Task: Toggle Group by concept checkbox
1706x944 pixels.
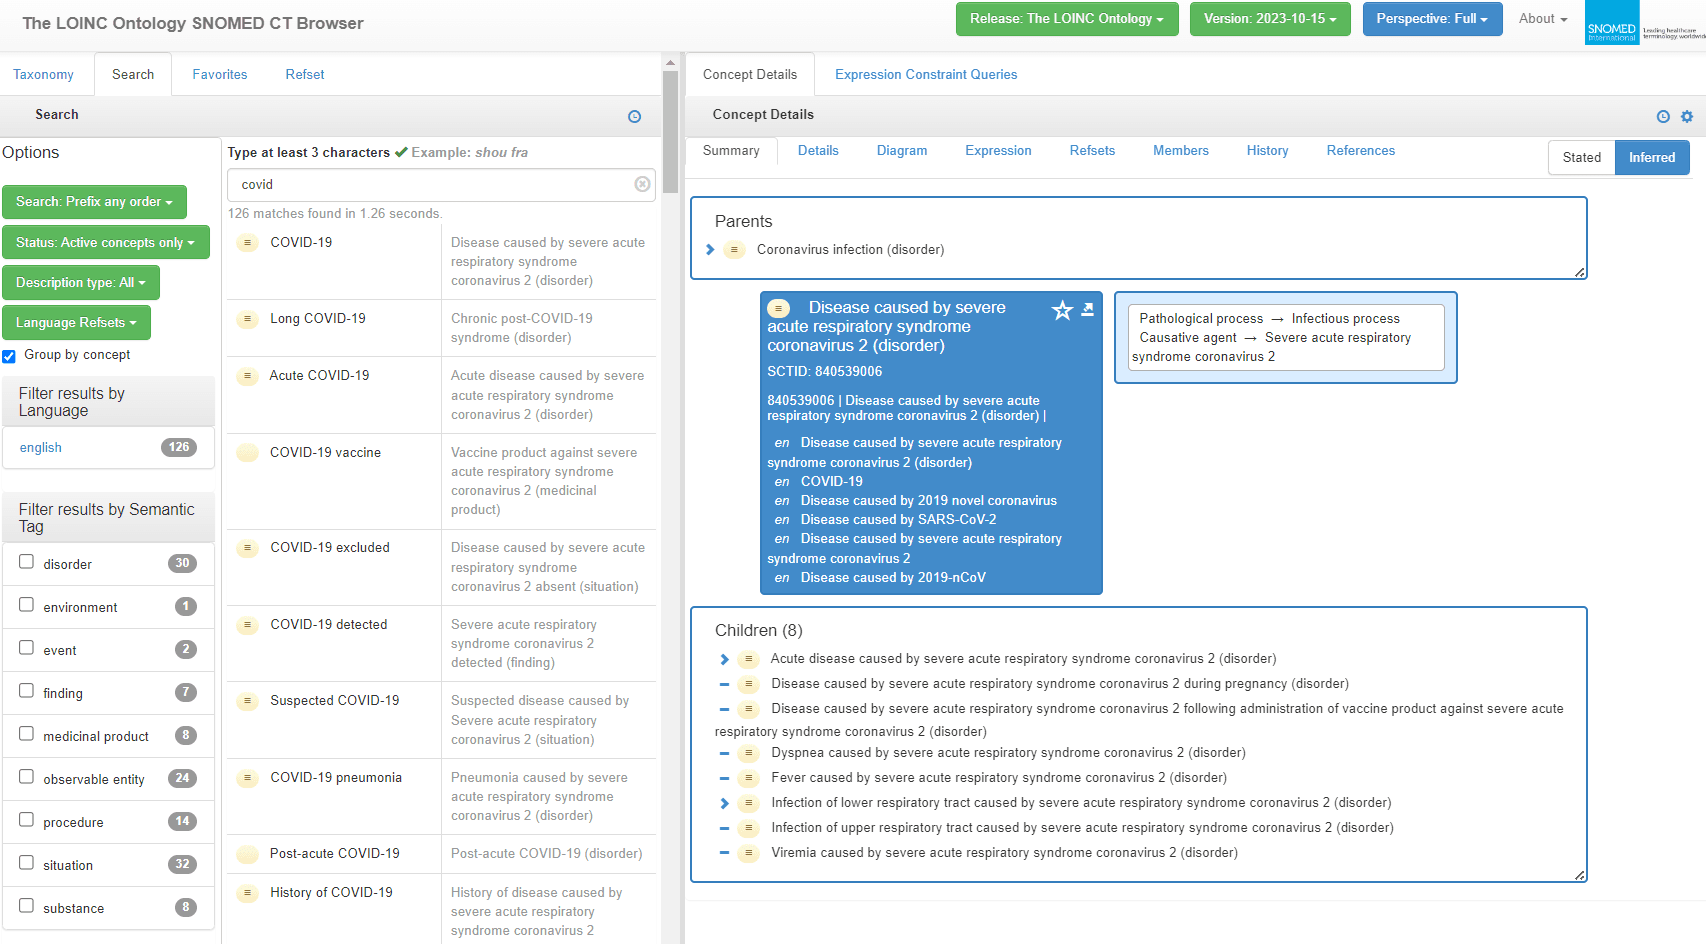Action: tap(9, 356)
